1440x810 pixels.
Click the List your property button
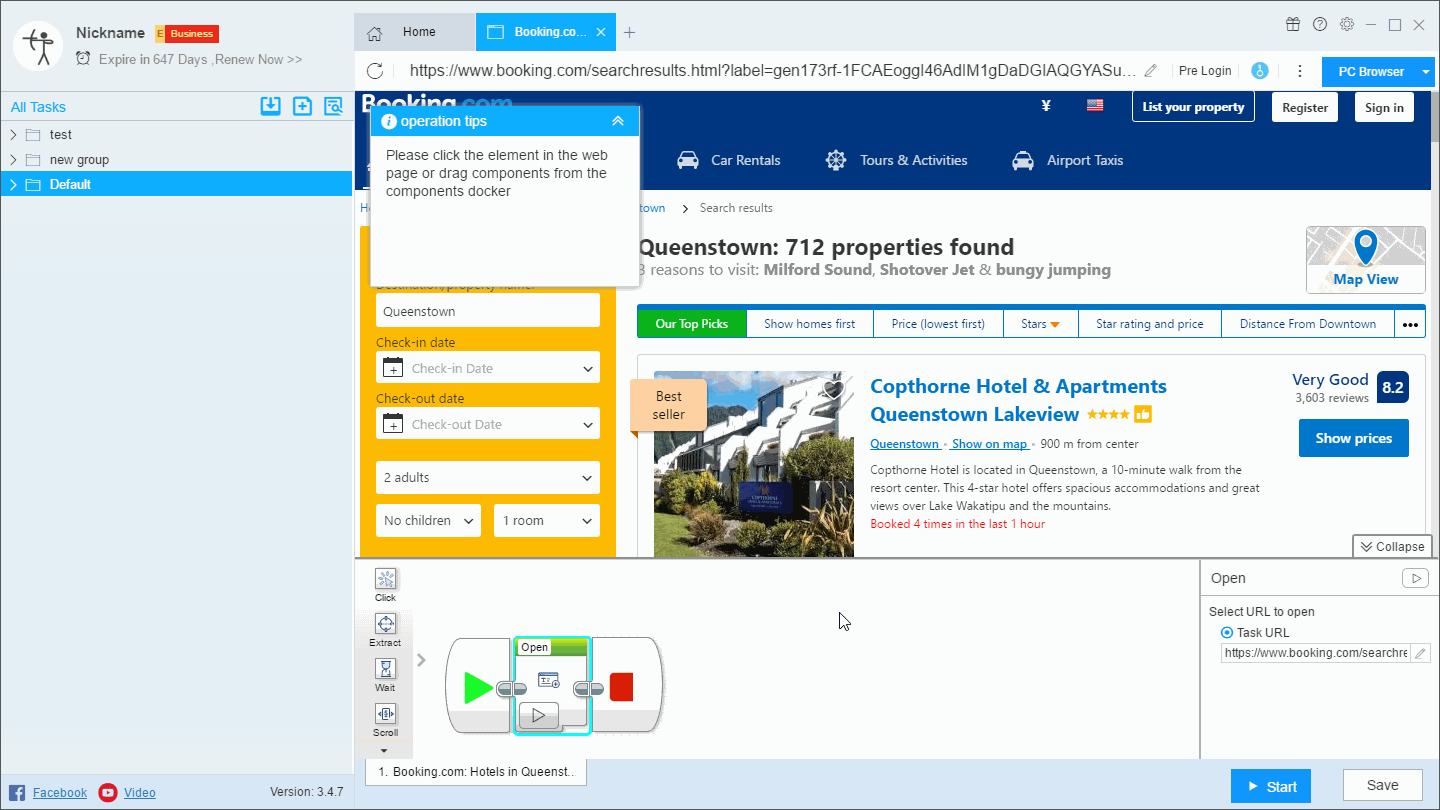click(x=1193, y=107)
